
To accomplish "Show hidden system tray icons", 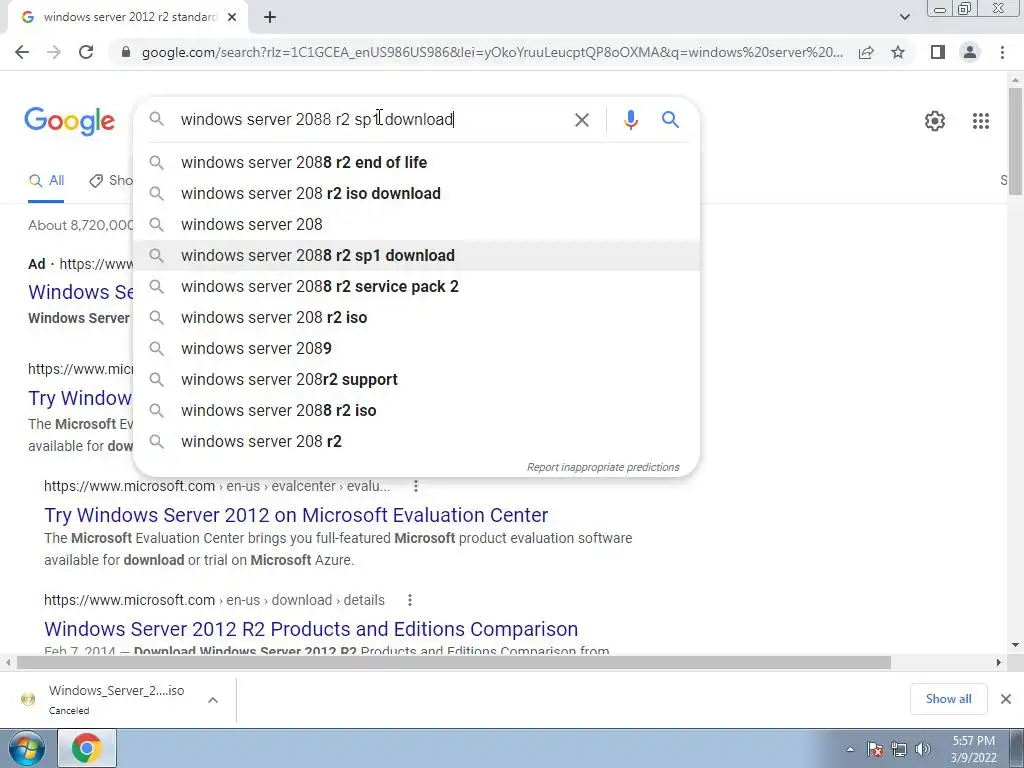I will point(850,749).
